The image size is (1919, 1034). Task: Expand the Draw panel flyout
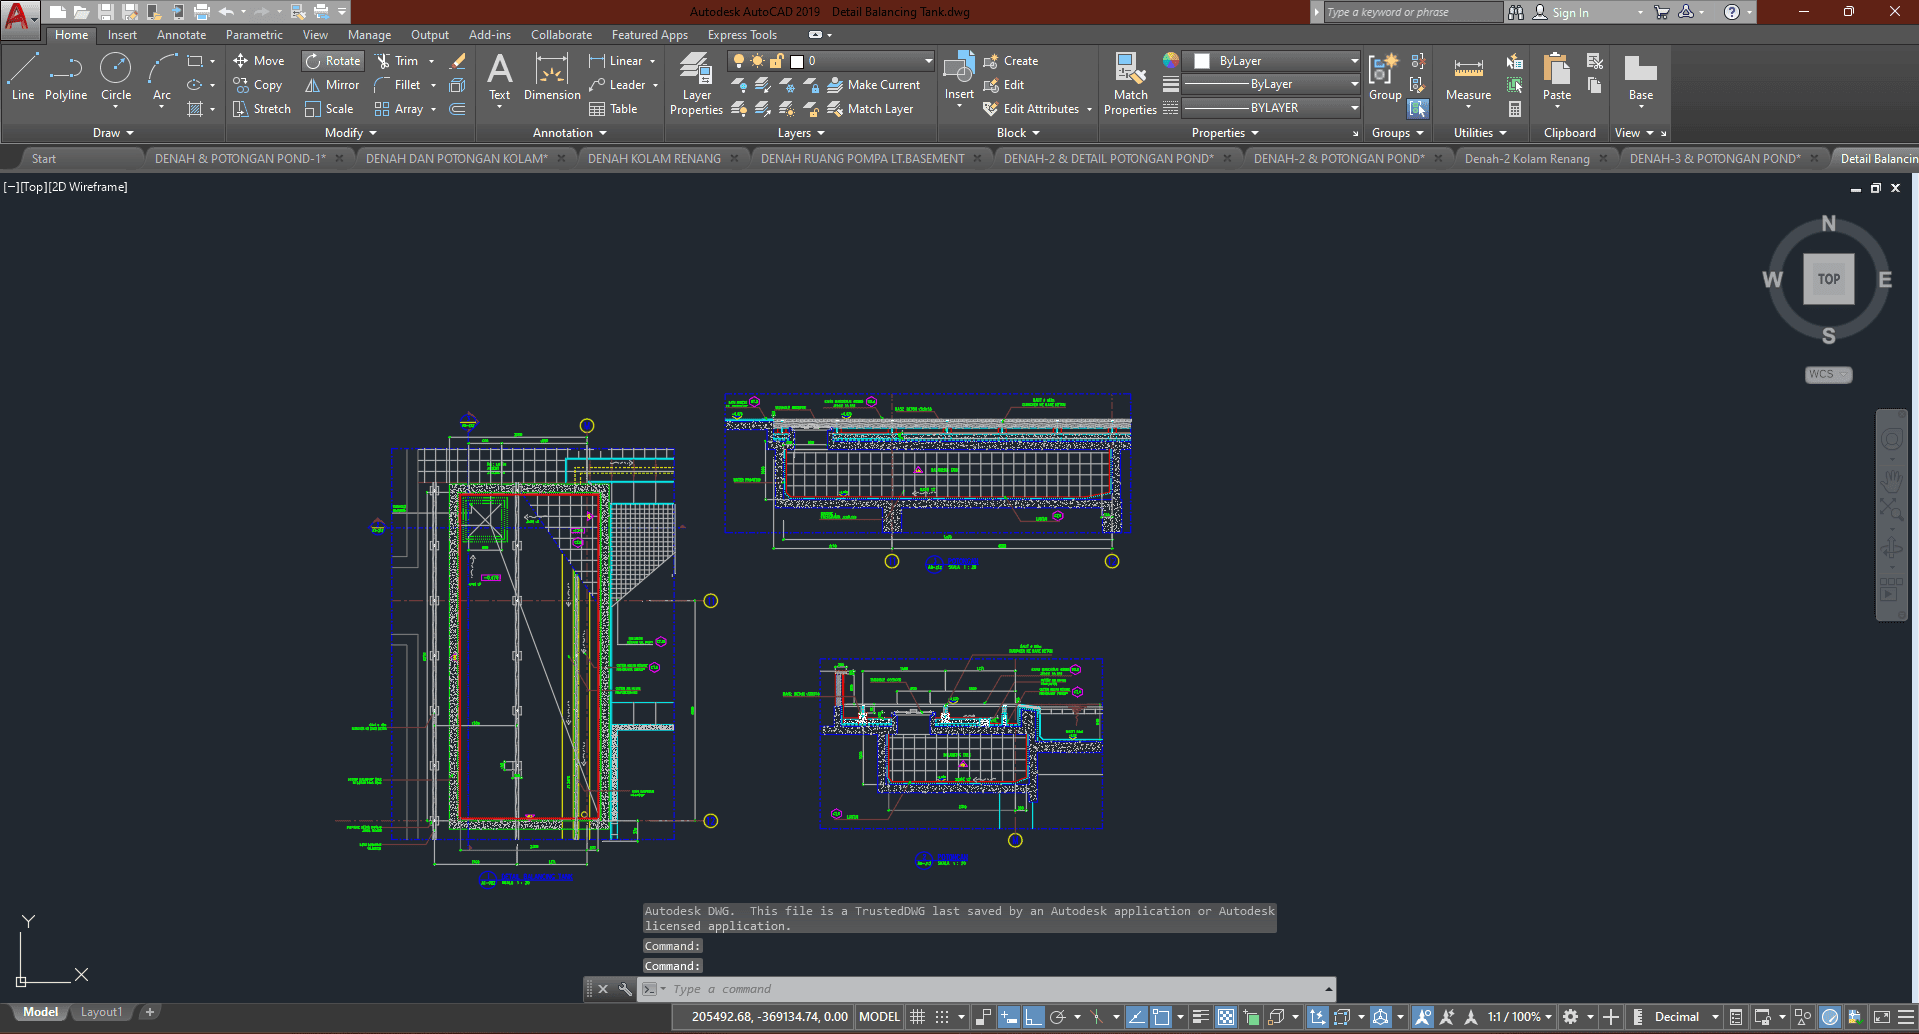point(113,133)
